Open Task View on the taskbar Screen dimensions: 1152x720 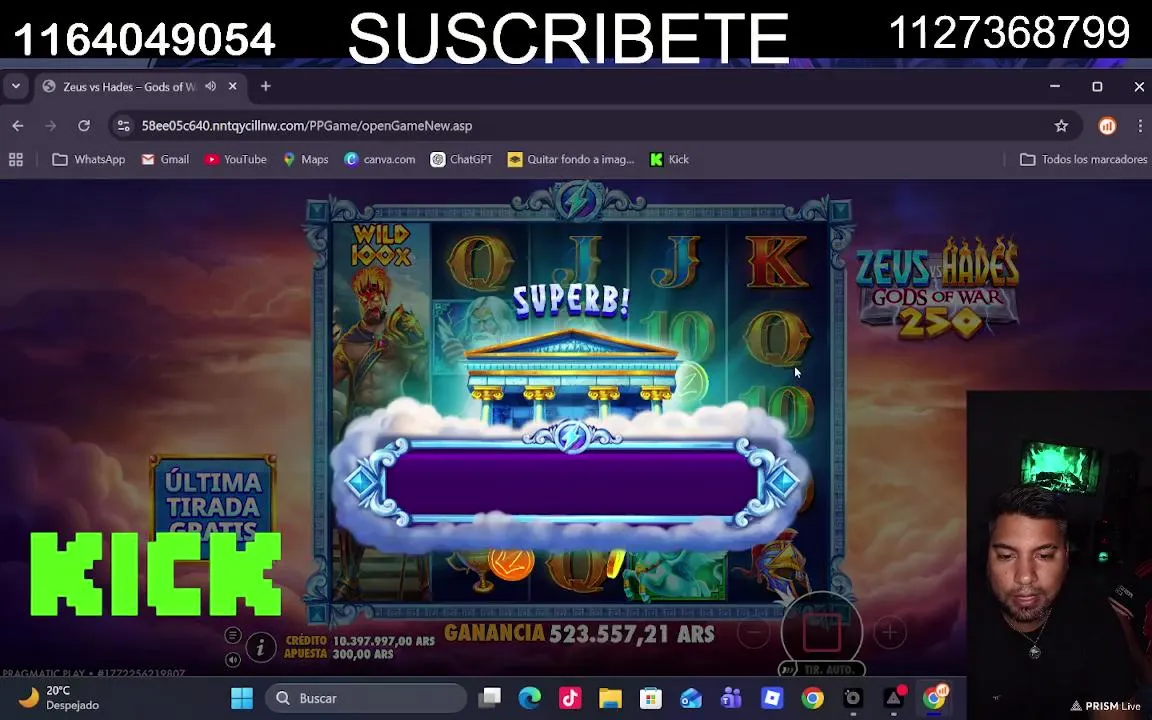(x=489, y=698)
